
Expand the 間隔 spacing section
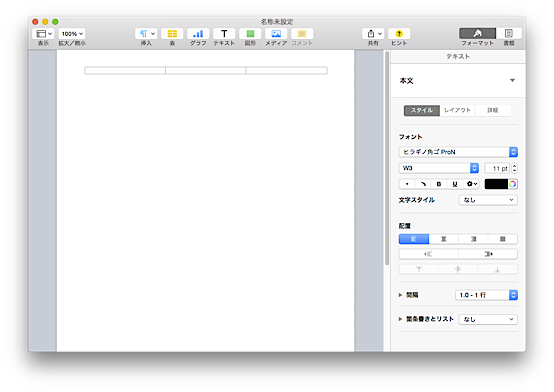click(401, 295)
